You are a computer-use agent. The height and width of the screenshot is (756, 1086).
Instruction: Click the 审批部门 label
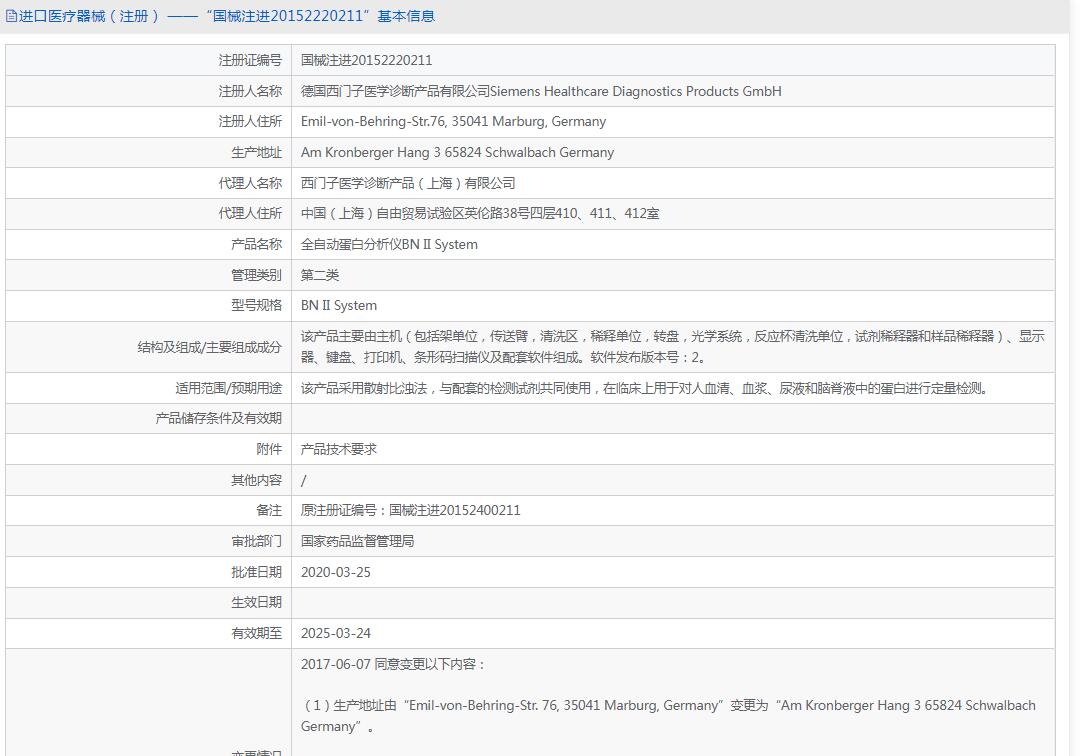click(x=256, y=541)
